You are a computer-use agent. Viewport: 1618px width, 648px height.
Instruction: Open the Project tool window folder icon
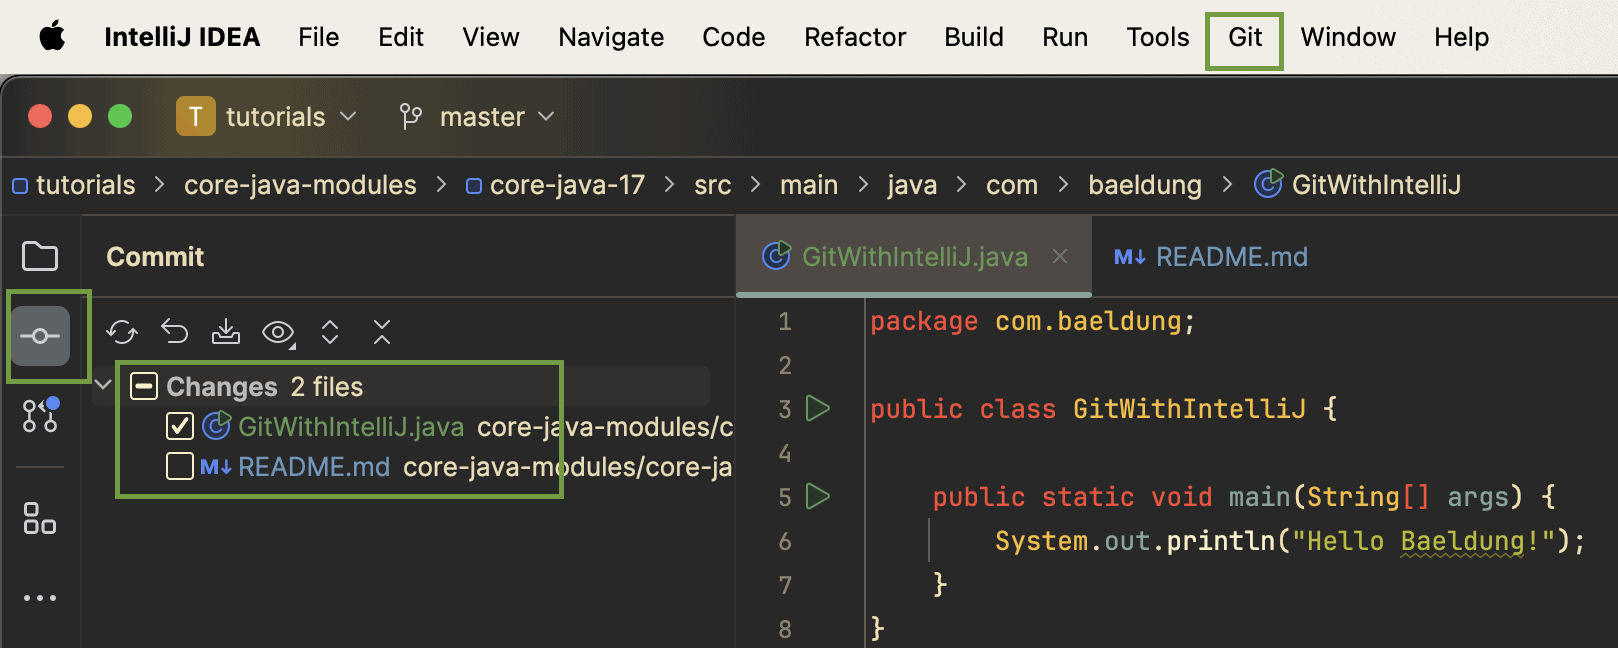pos(40,256)
